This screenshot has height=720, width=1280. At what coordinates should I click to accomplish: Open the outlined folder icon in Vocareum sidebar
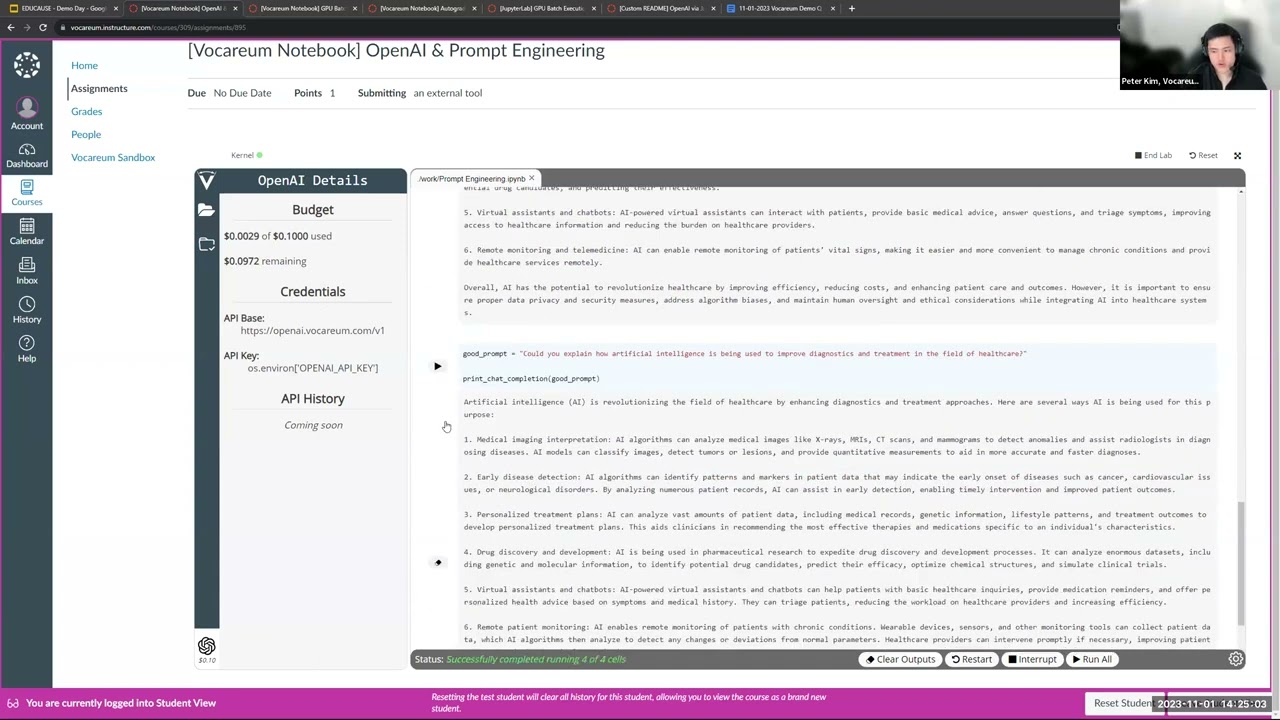[x=206, y=244]
